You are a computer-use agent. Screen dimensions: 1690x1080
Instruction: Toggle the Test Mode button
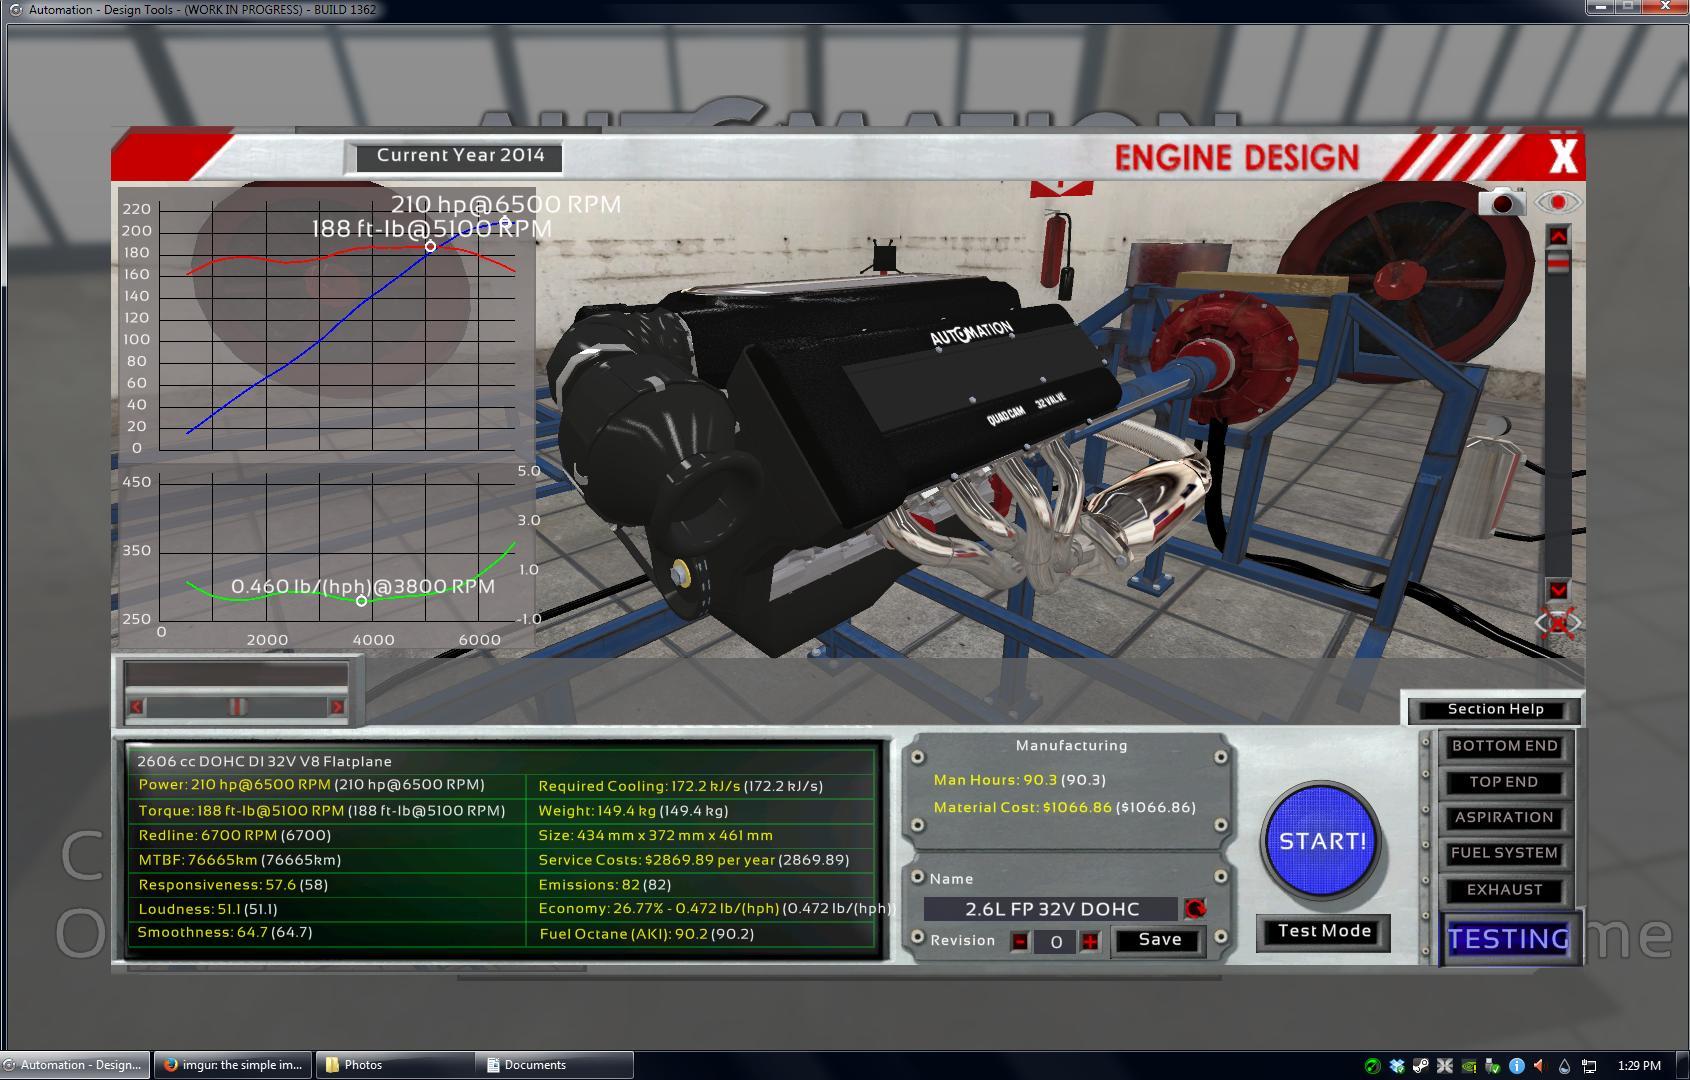click(1324, 931)
